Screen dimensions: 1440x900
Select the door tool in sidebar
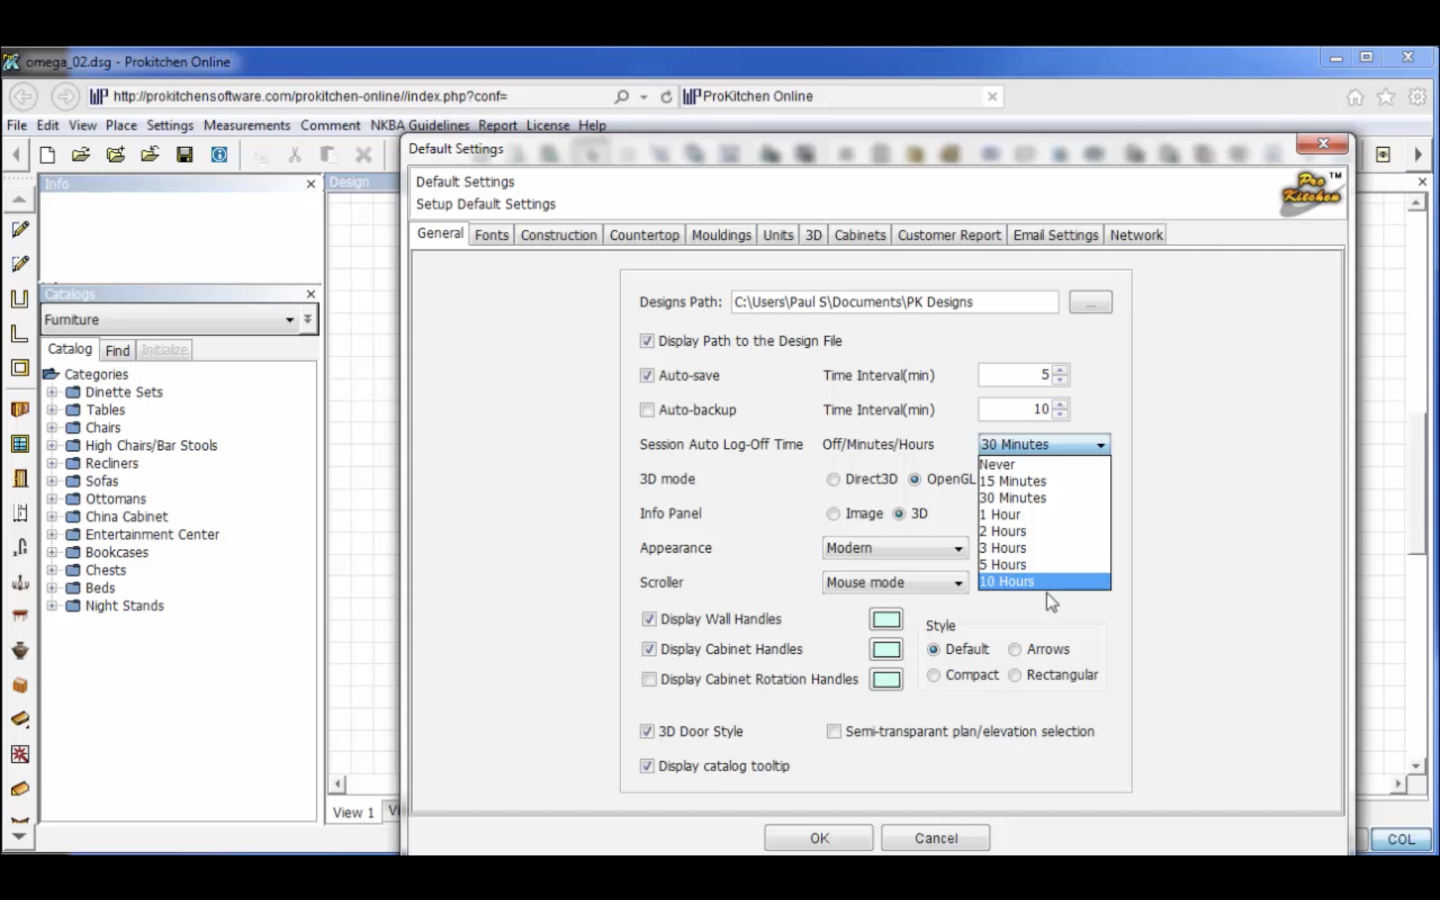pyautogui.click(x=19, y=478)
